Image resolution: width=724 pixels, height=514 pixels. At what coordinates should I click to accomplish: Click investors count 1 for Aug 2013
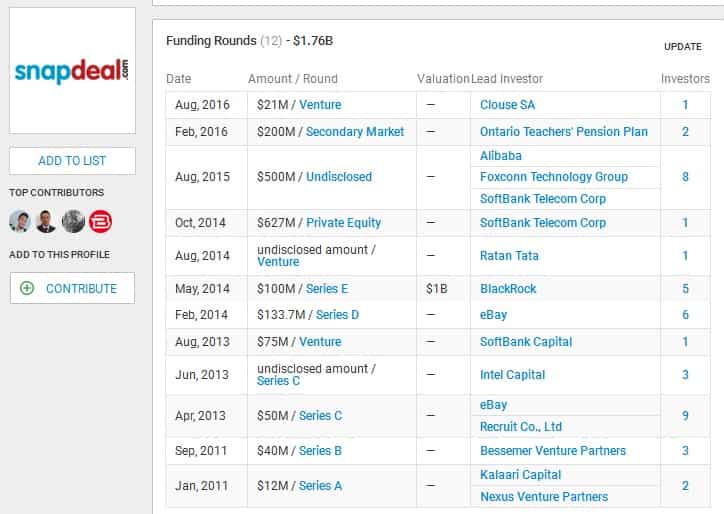685,342
